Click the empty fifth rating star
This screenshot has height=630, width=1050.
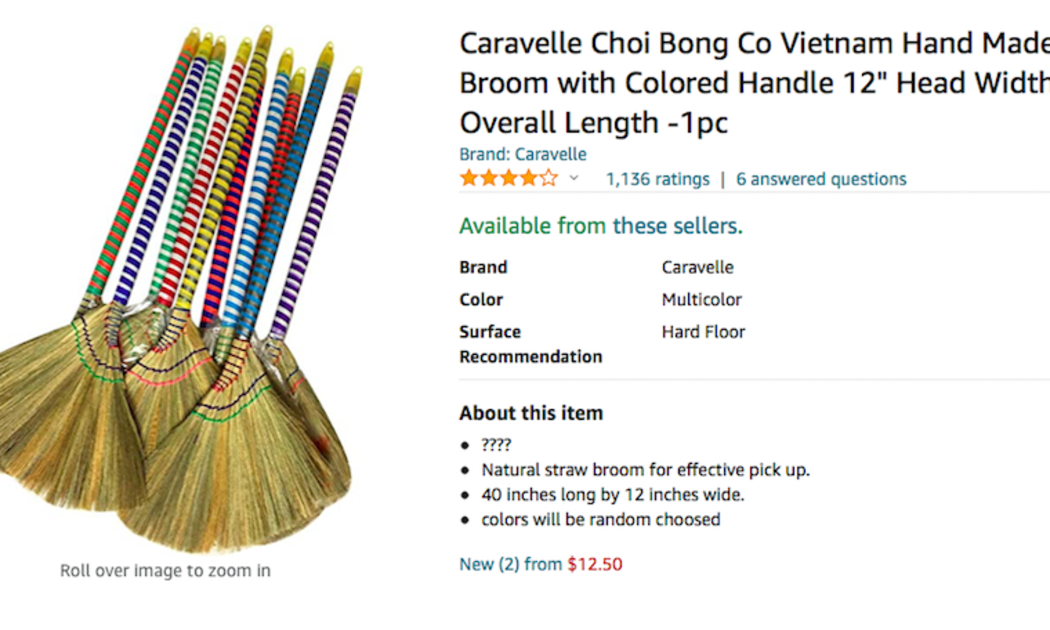[x=548, y=179]
